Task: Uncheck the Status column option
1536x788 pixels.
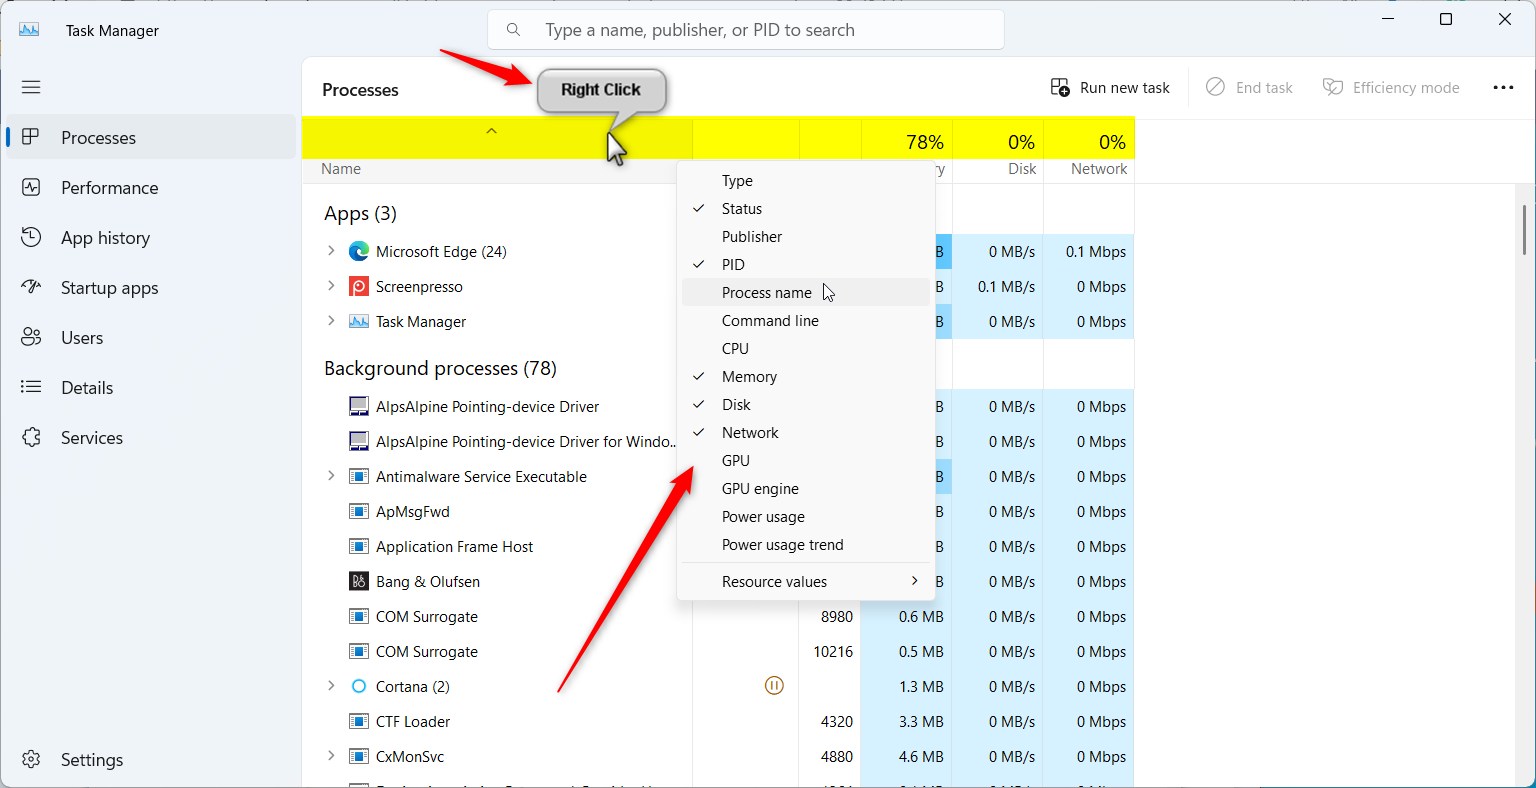Action: [806, 208]
